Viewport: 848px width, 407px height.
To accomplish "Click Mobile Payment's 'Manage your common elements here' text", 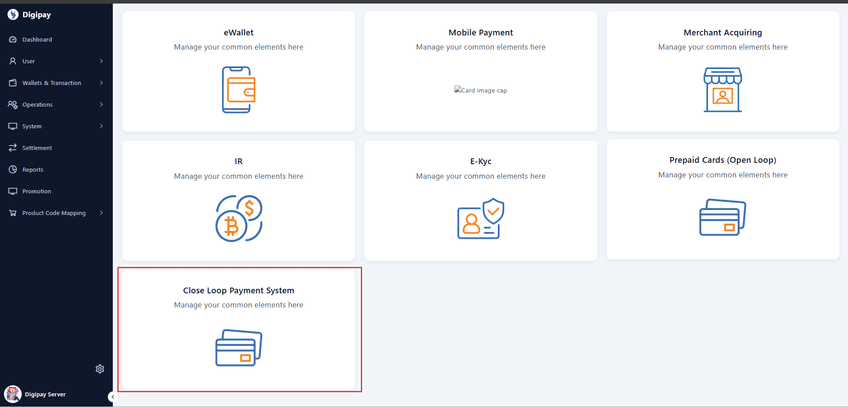I will tap(481, 47).
